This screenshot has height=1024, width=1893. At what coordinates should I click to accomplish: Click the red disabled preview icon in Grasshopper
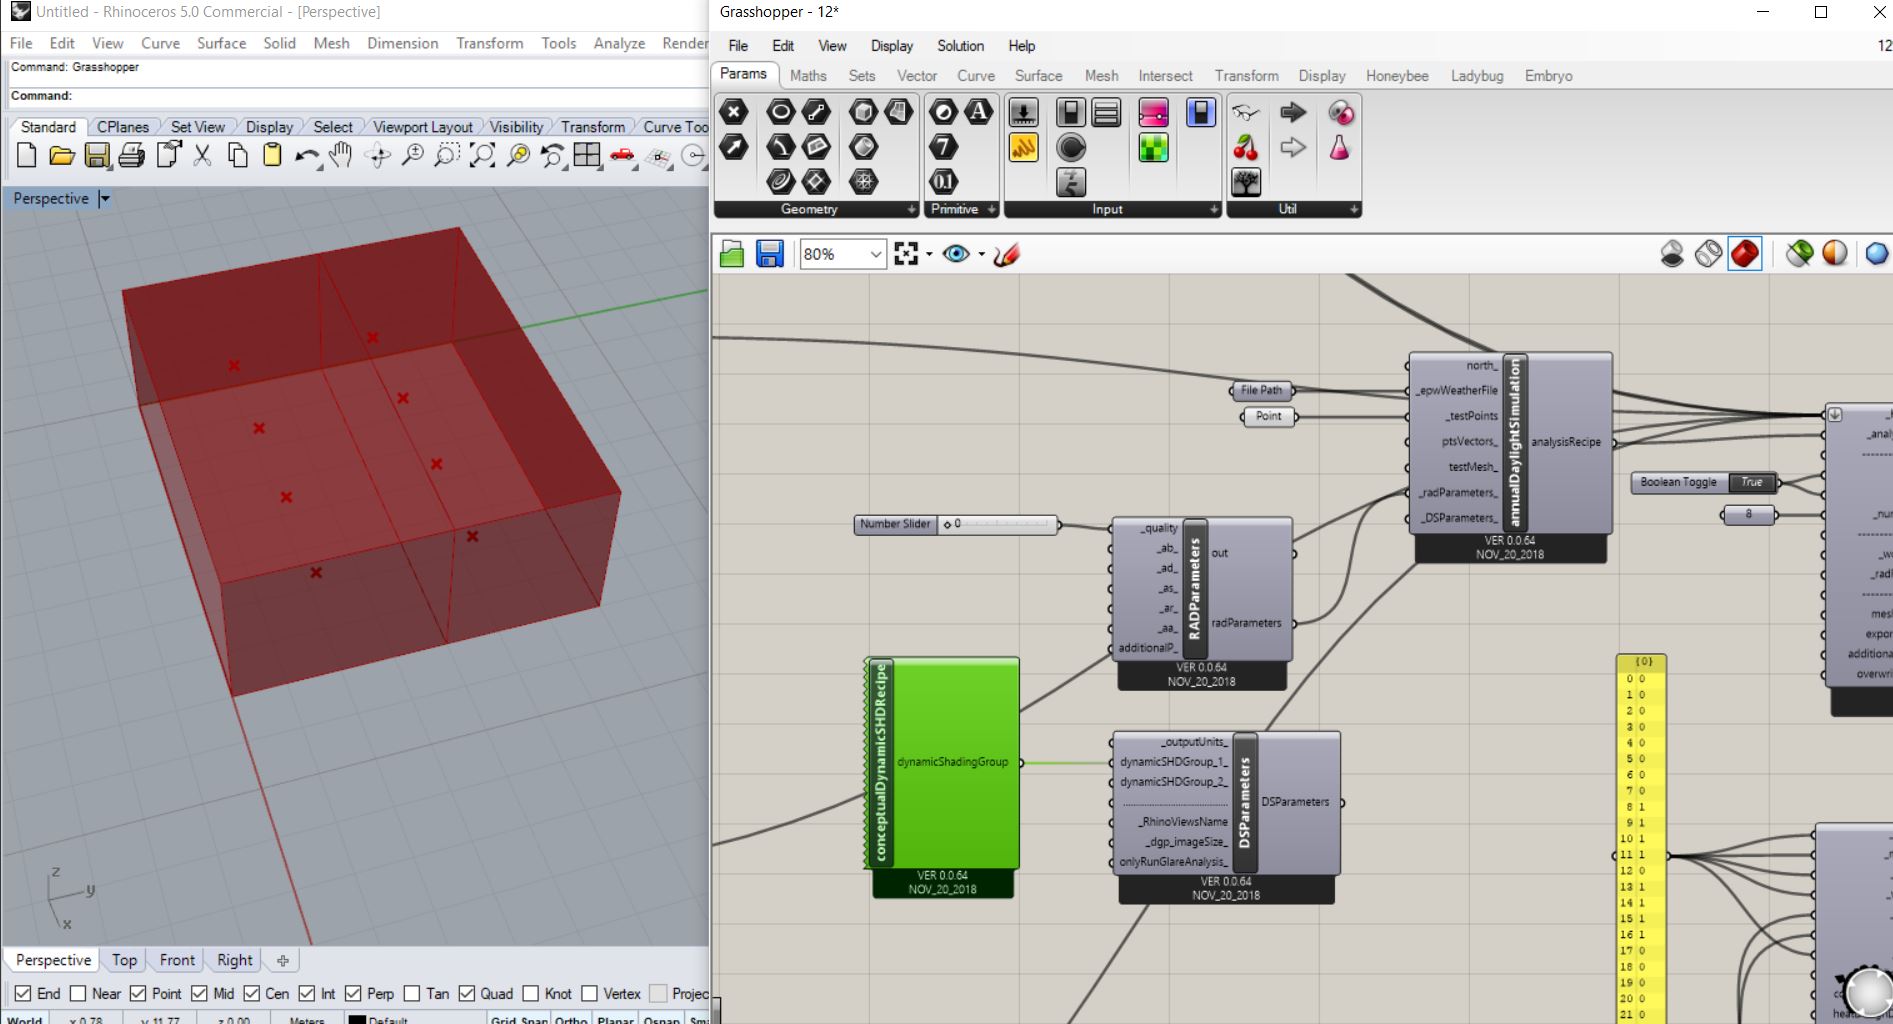(x=1745, y=254)
